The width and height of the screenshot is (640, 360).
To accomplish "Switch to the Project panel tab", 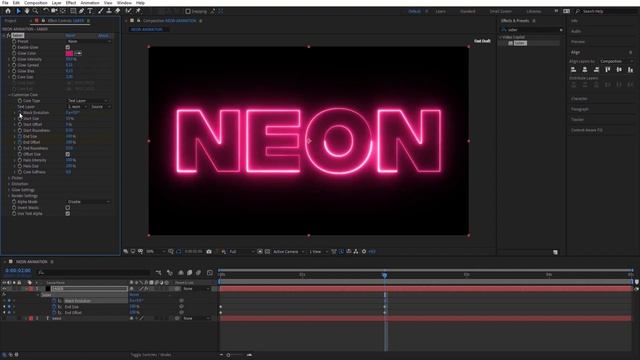I will (10, 20).
